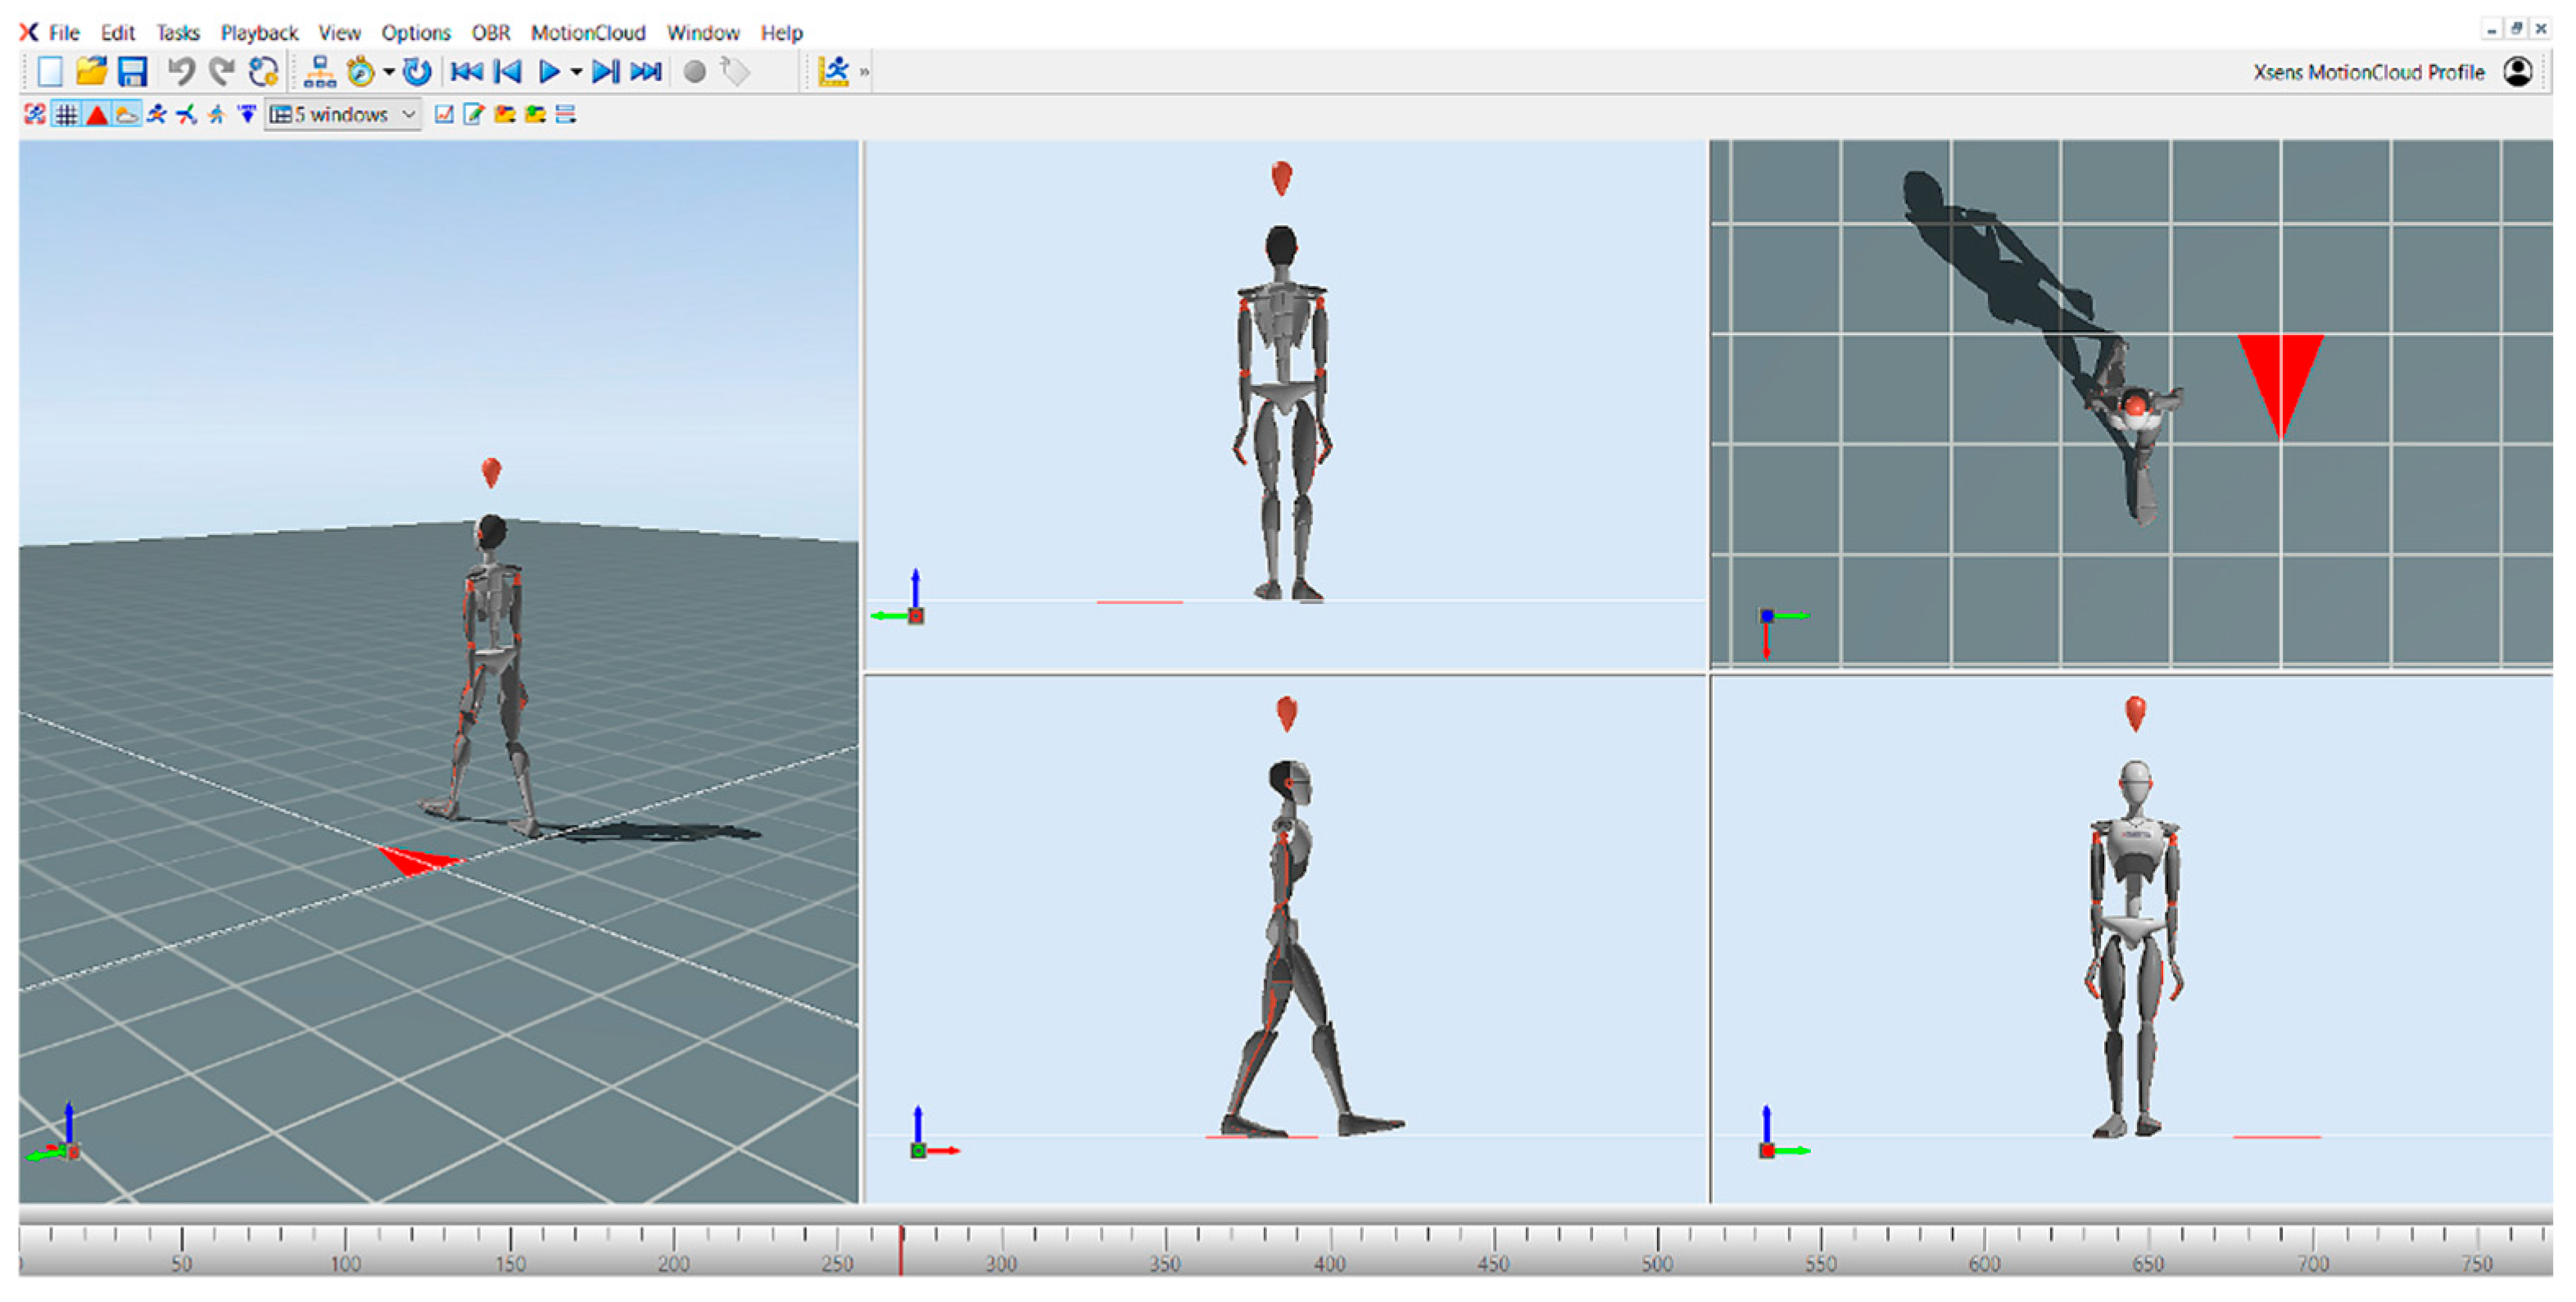Toggle the sky and cloud background button
Image resolution: width=2576 pixels, height=1302 pixels.
click(126, 115)
